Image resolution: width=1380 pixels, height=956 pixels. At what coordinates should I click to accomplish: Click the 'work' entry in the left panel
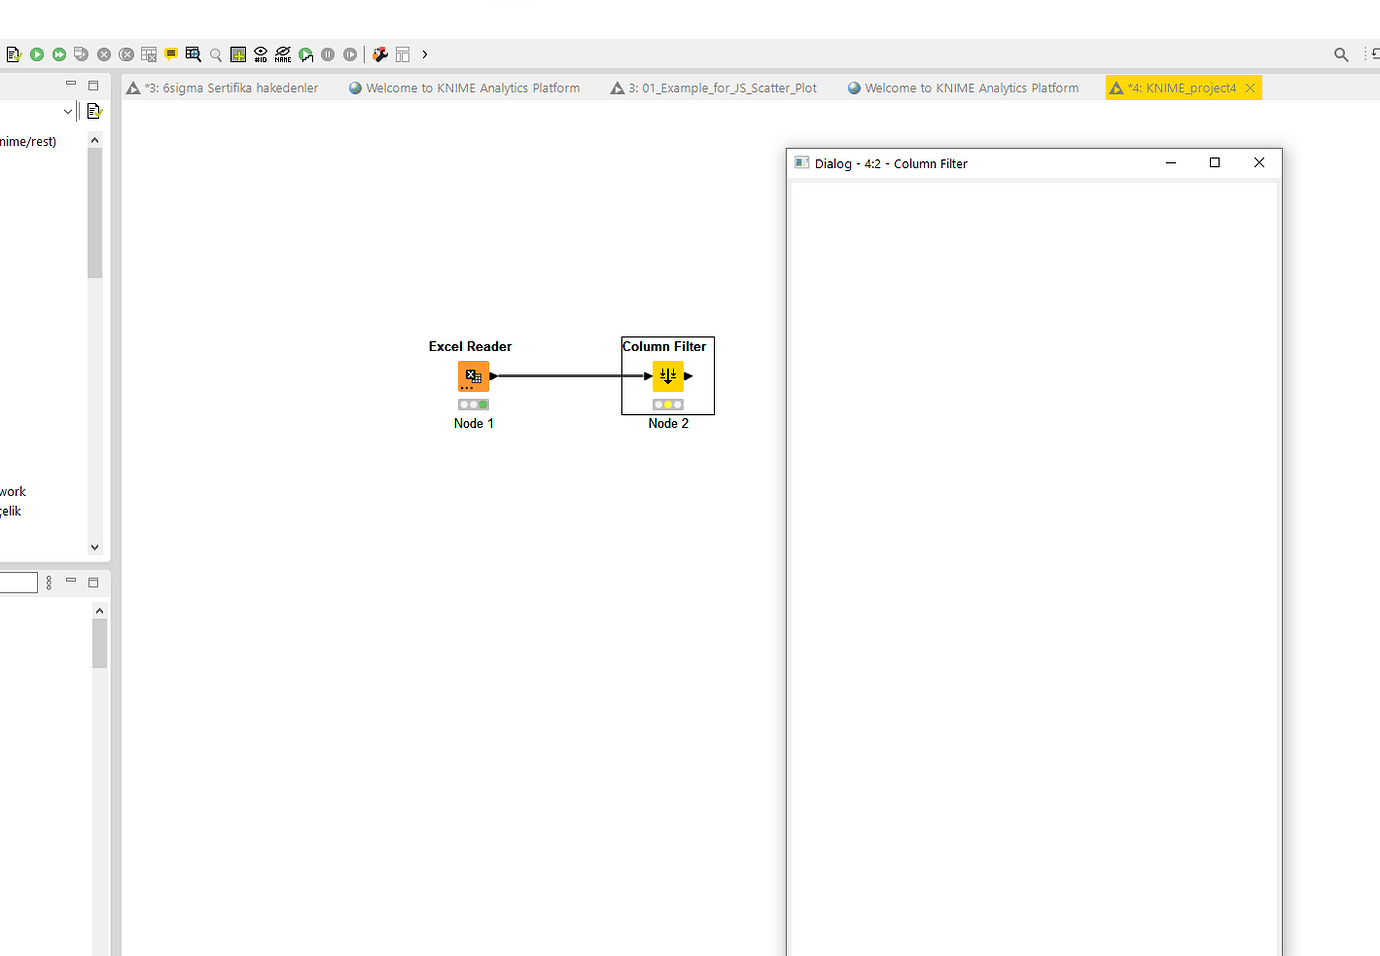pyautogui.click(x=13, y=491)
